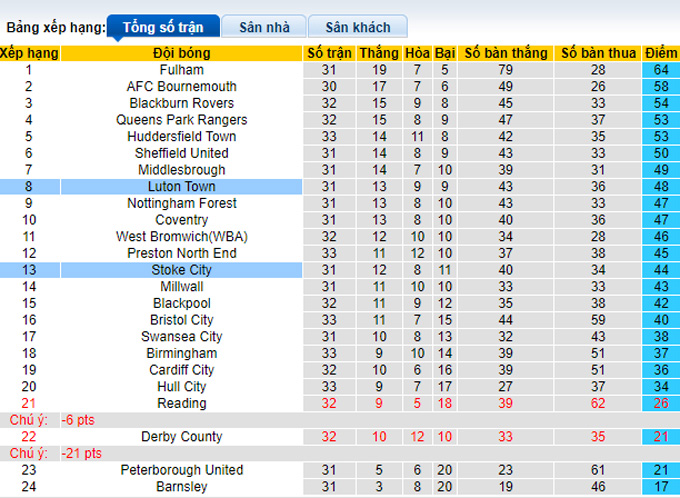This screenshot has width=680, height=498.
Task: Click Blackburn Rovers in the table
Action: click(181, 103)
